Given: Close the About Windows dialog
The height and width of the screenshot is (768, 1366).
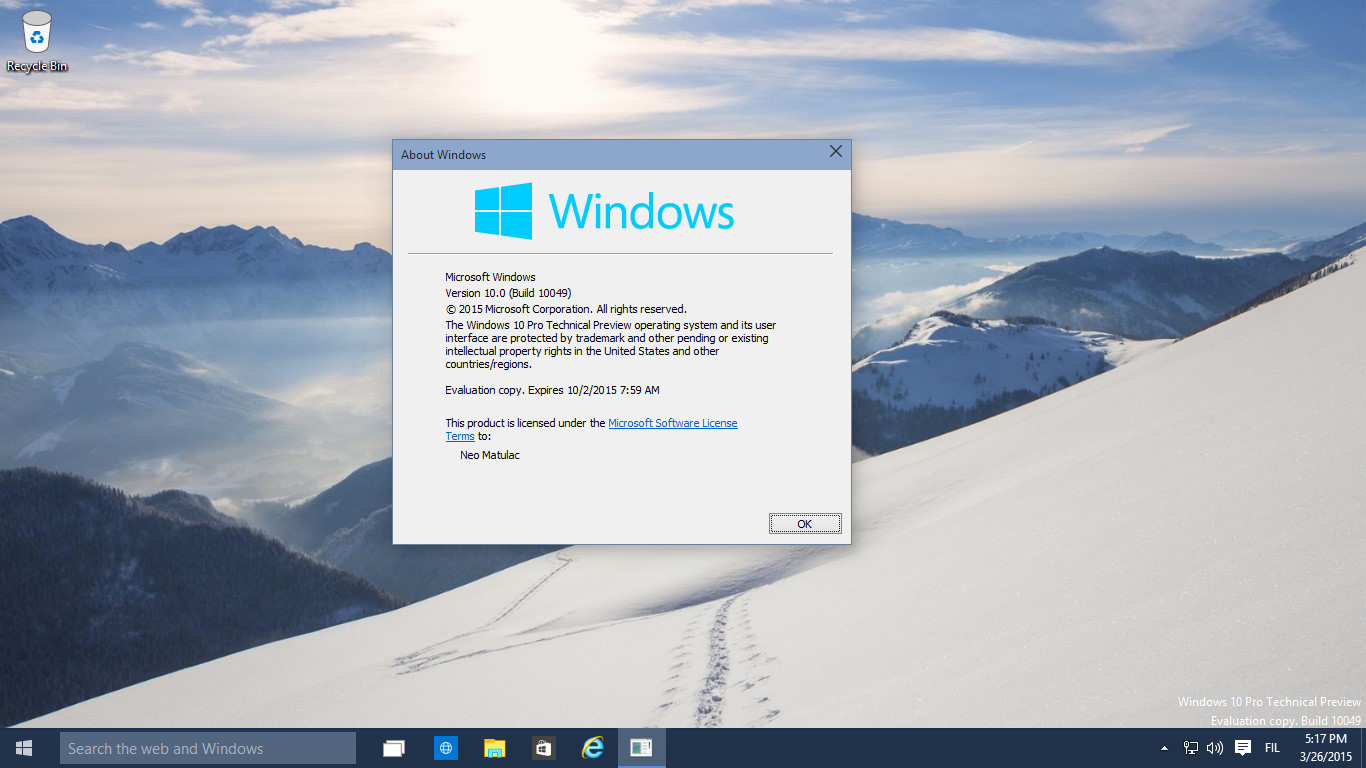Looking at the screenshot, I should click(x=836, y=153).
